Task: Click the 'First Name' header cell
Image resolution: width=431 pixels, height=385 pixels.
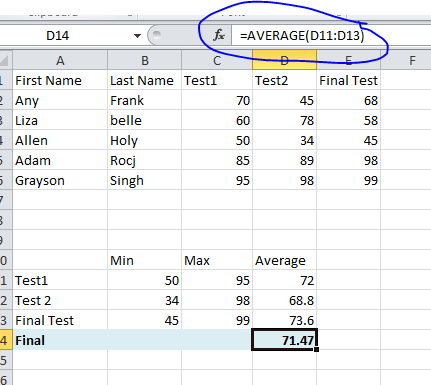Action: [60, 80]
